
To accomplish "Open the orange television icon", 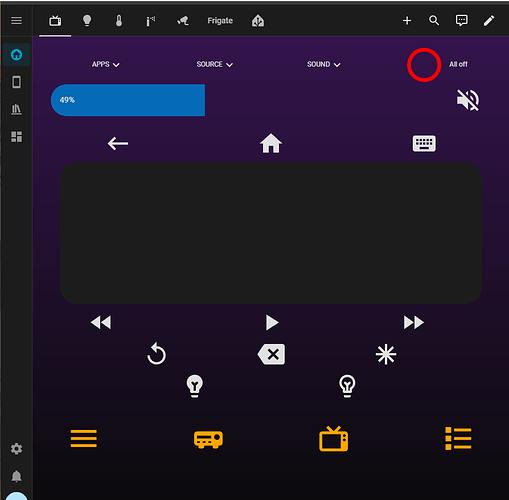I will point(333,439).
